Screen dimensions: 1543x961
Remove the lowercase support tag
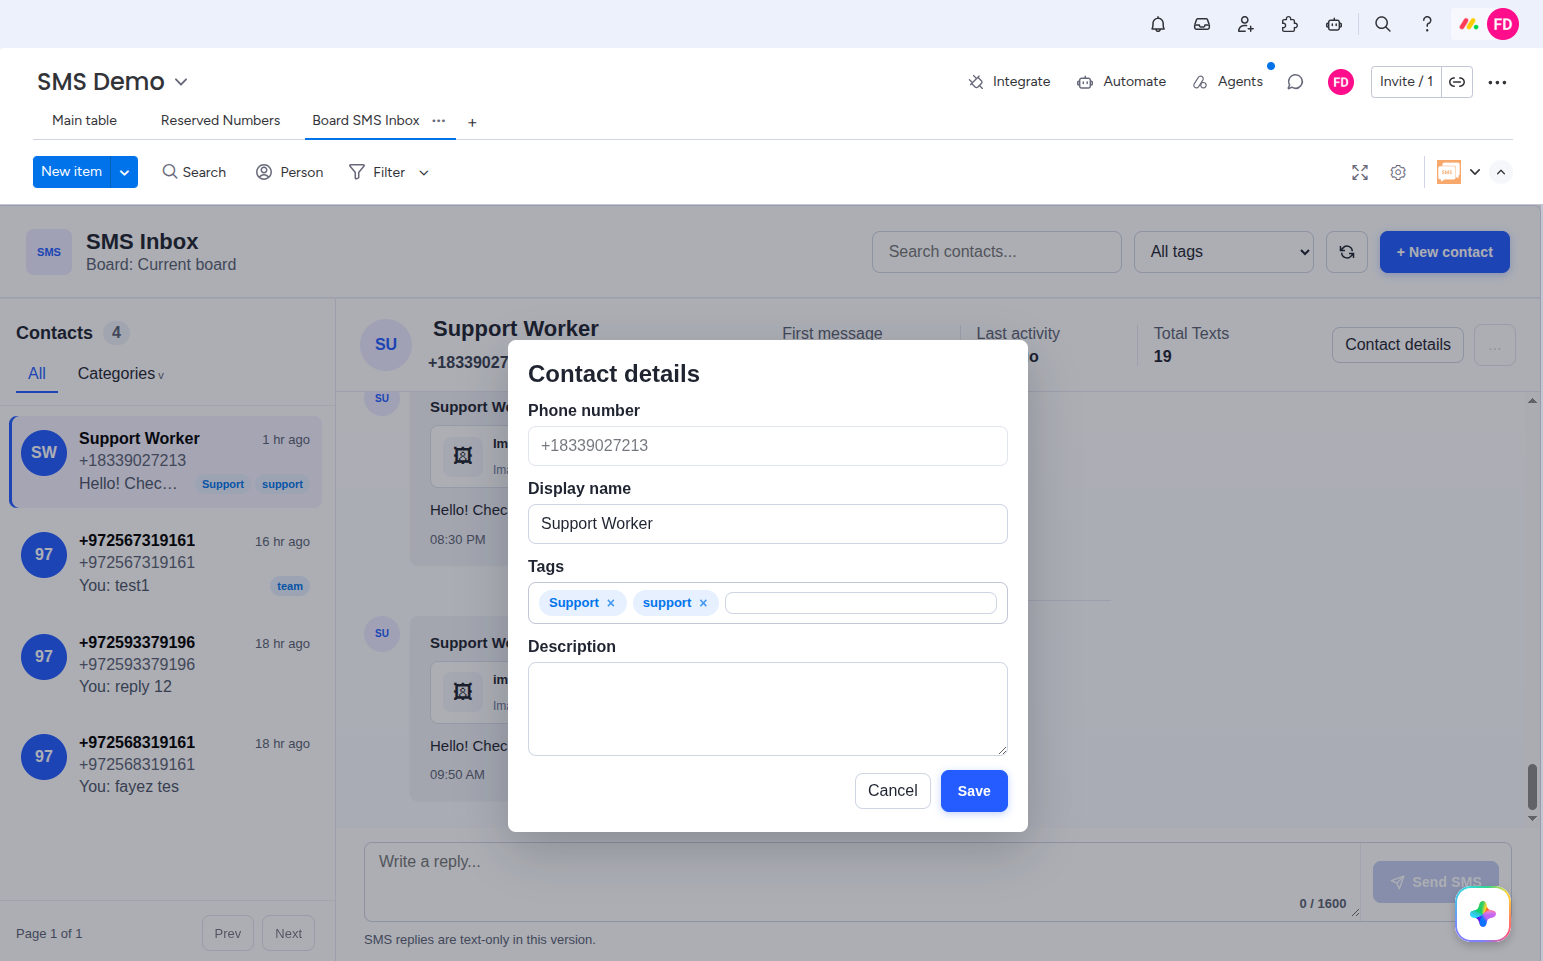click(703, 603)
